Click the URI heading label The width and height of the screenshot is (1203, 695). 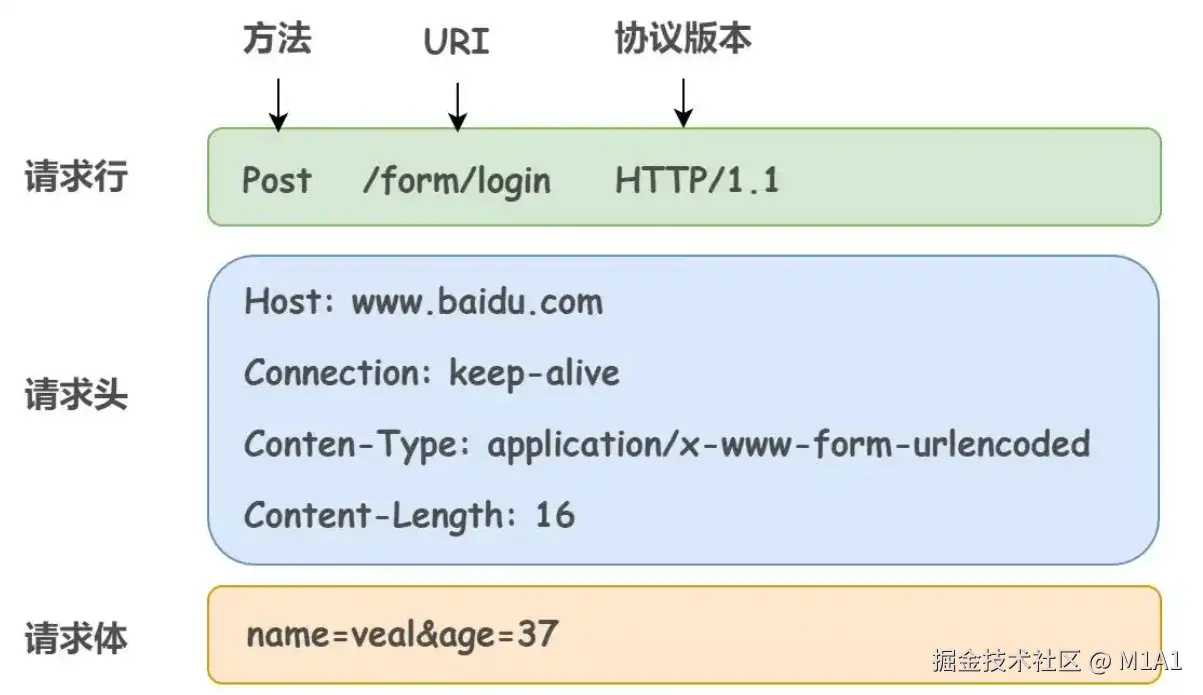pos(457,43)
